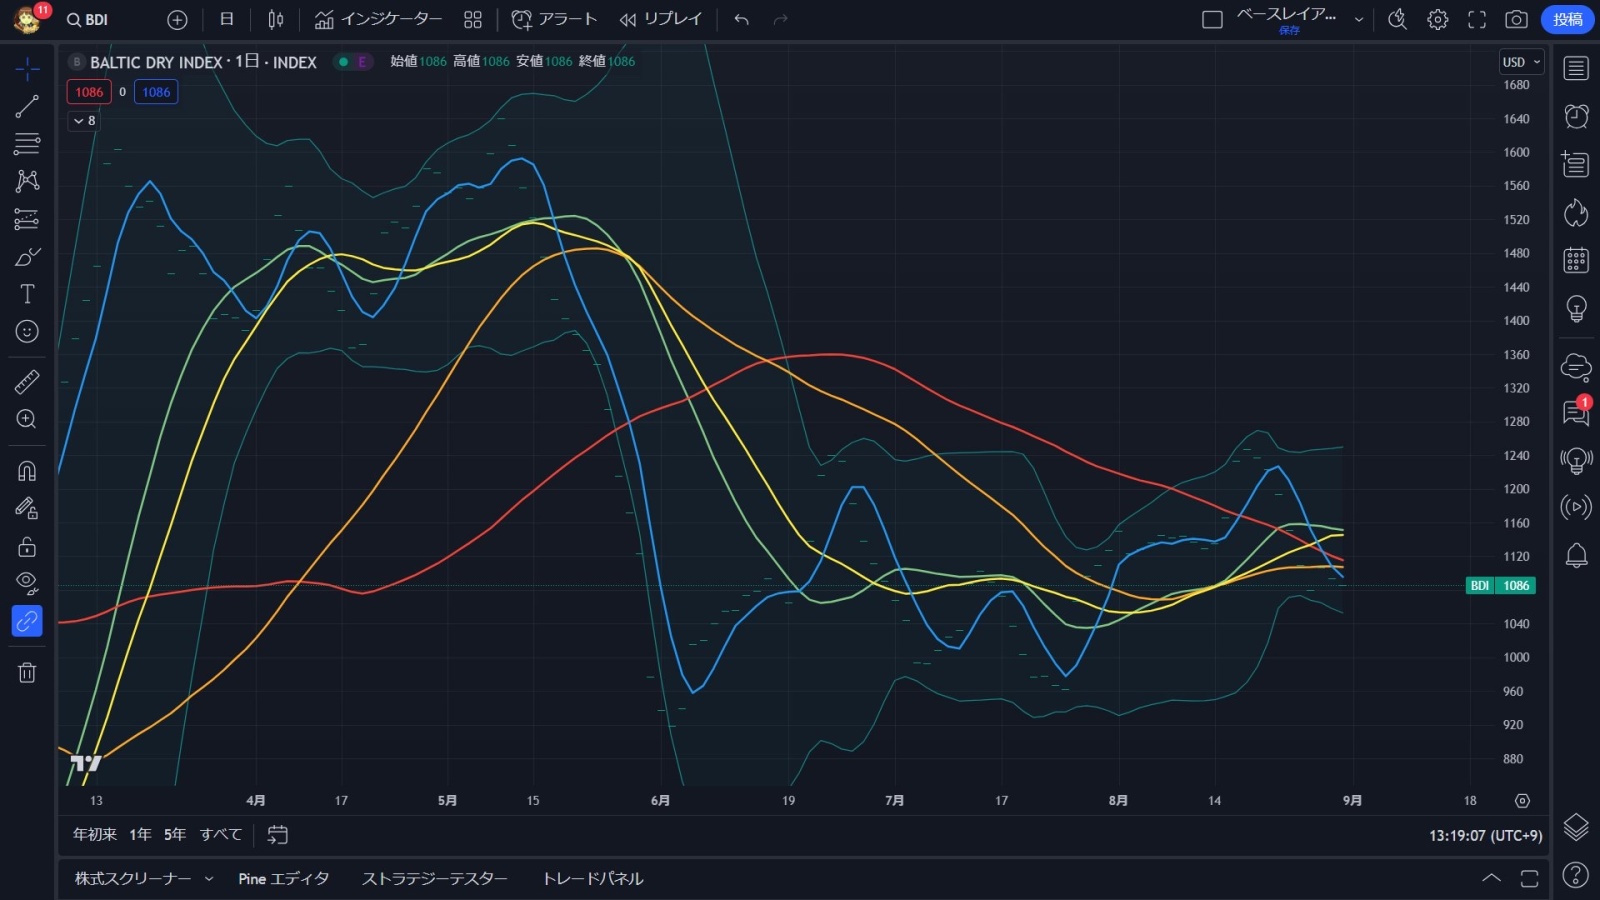Screen dimensions: 1600x900
Task: Click the blue 投稿 publish button
Action: (1567, 19)
